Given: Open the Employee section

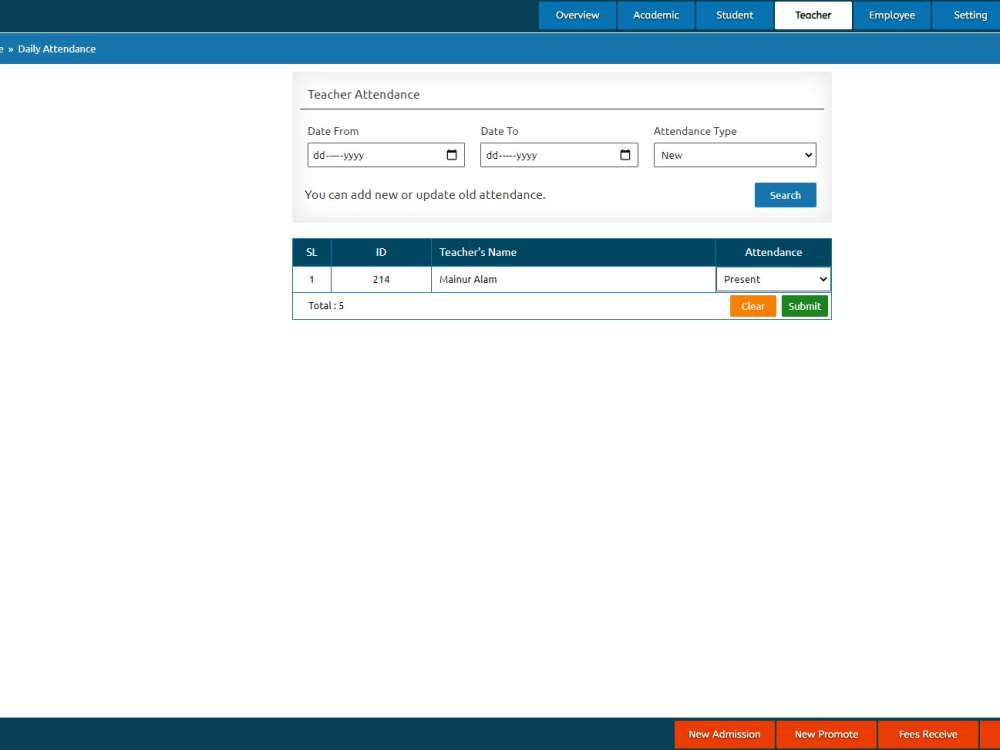Looking at the screenshot, I should click(x=891, y=15).
